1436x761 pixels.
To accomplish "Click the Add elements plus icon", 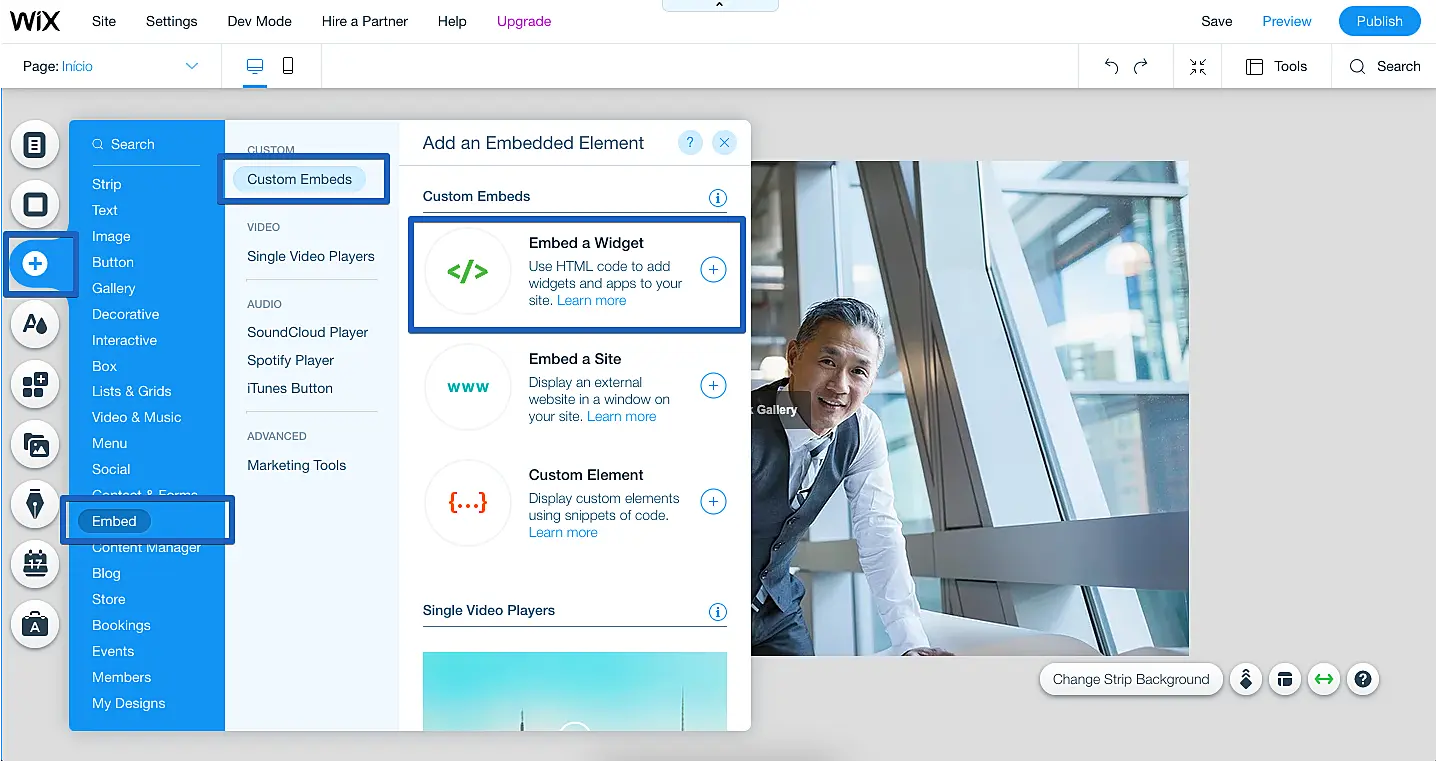I will pyautogui.click(x=35, y=264).
